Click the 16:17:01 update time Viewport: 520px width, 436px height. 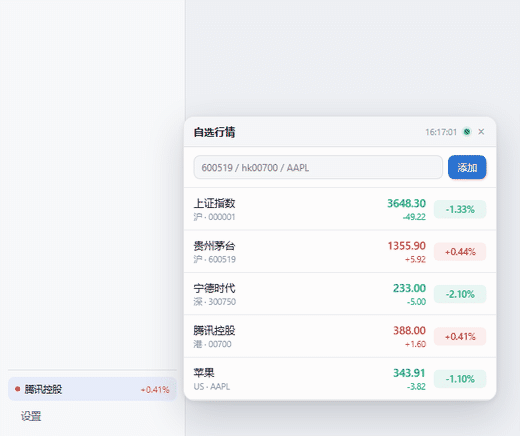click(441, 132)
